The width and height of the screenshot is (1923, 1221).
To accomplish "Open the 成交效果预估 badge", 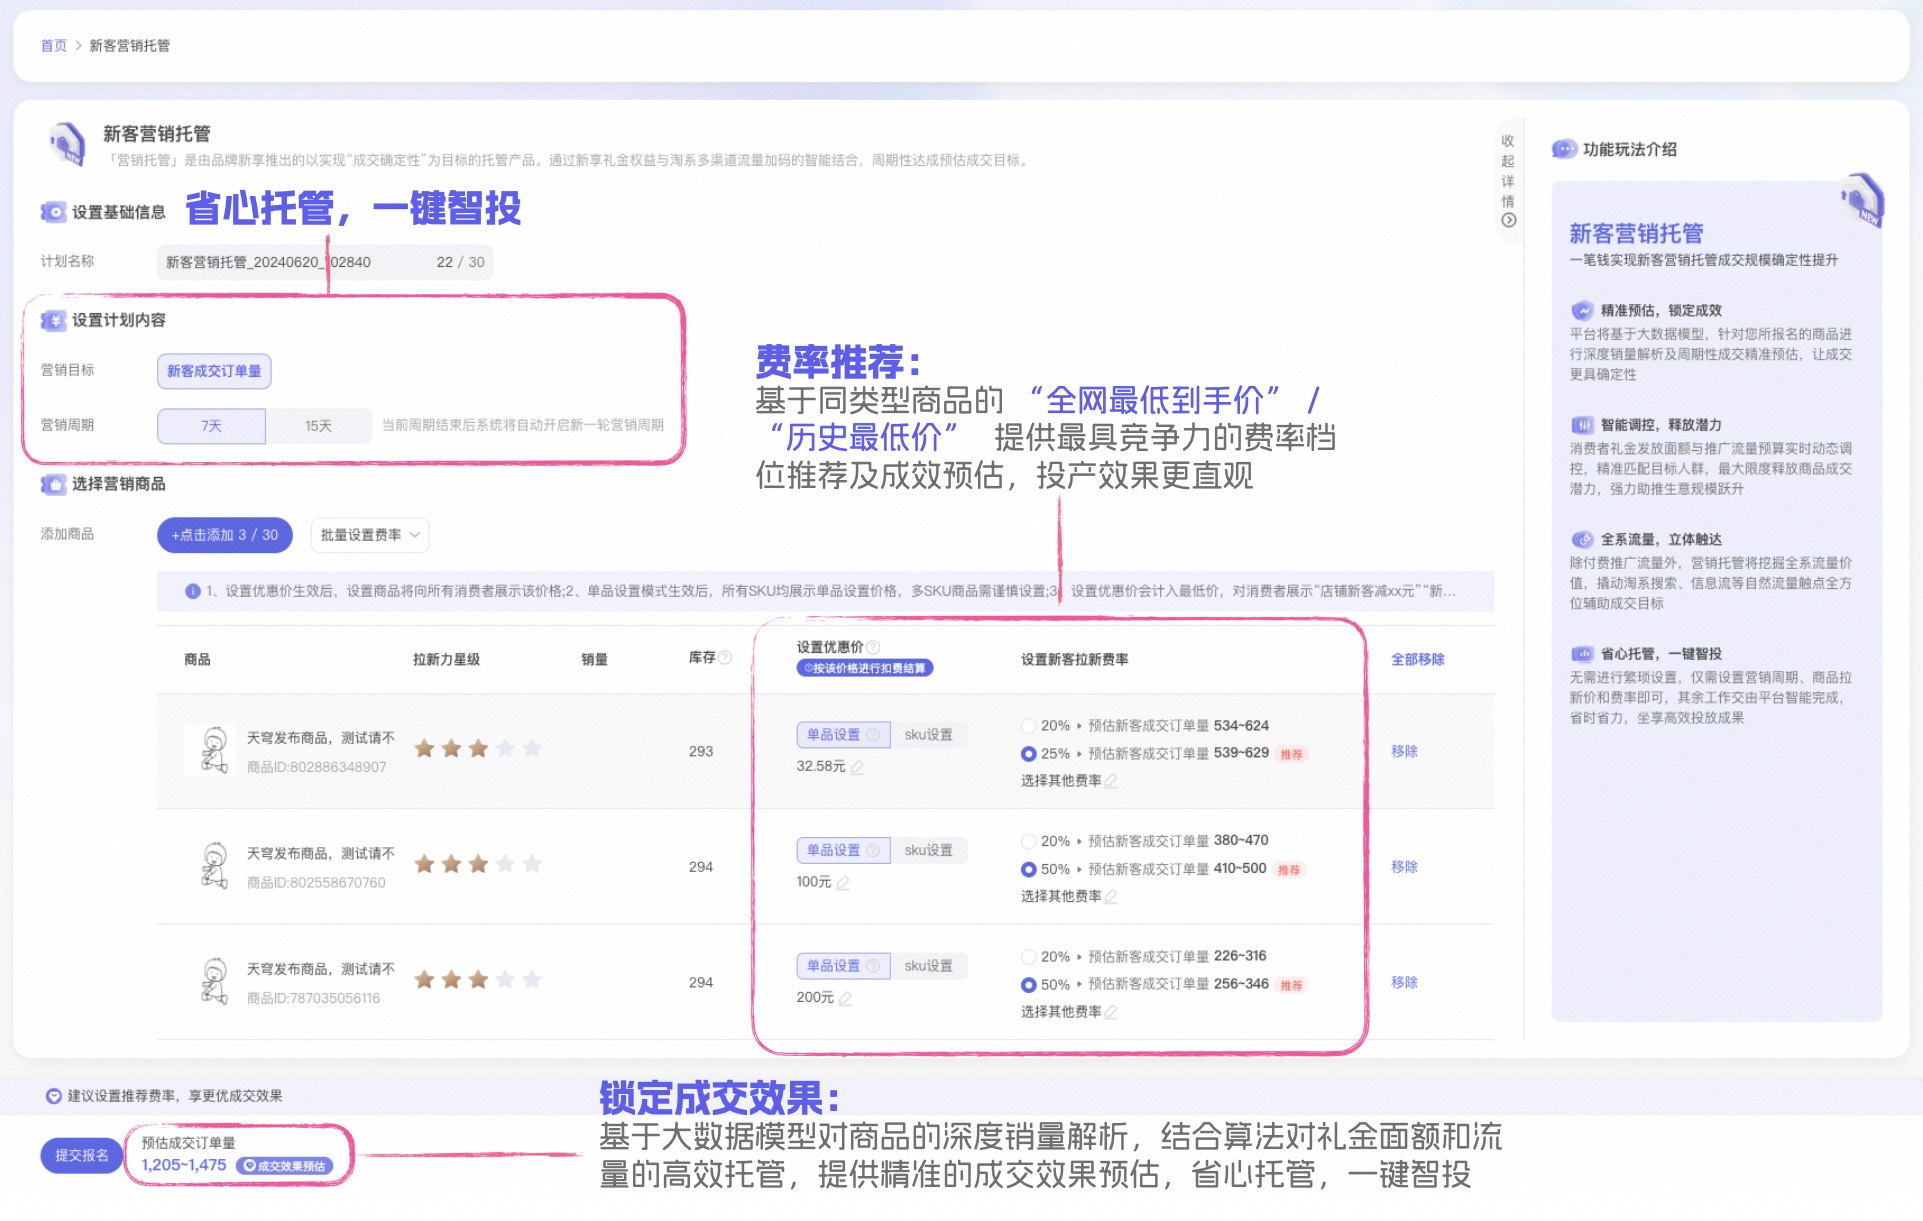I will click(286, 1166).
